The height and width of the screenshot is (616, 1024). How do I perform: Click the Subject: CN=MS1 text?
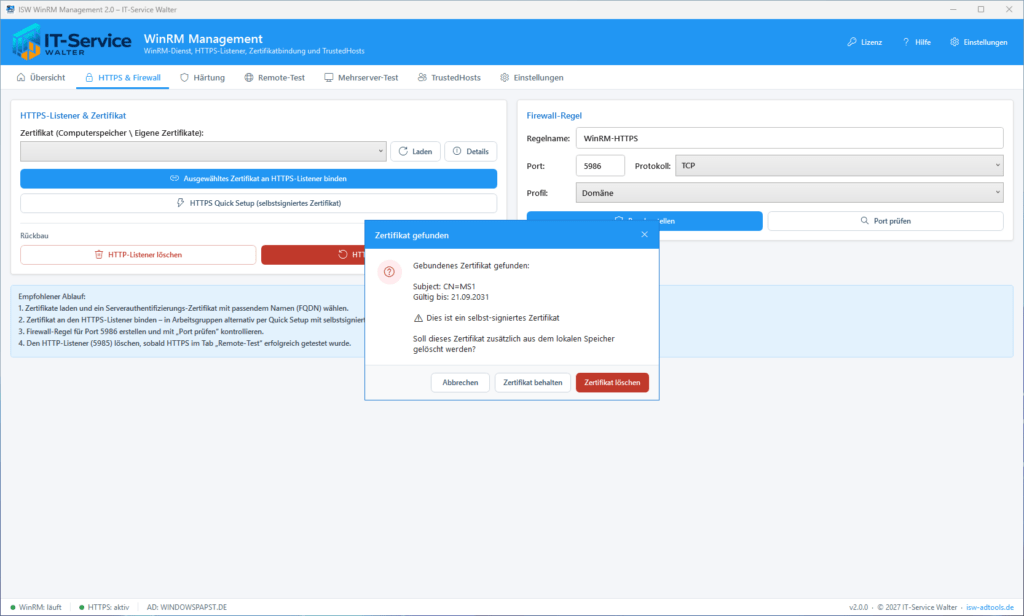[444, 287]
